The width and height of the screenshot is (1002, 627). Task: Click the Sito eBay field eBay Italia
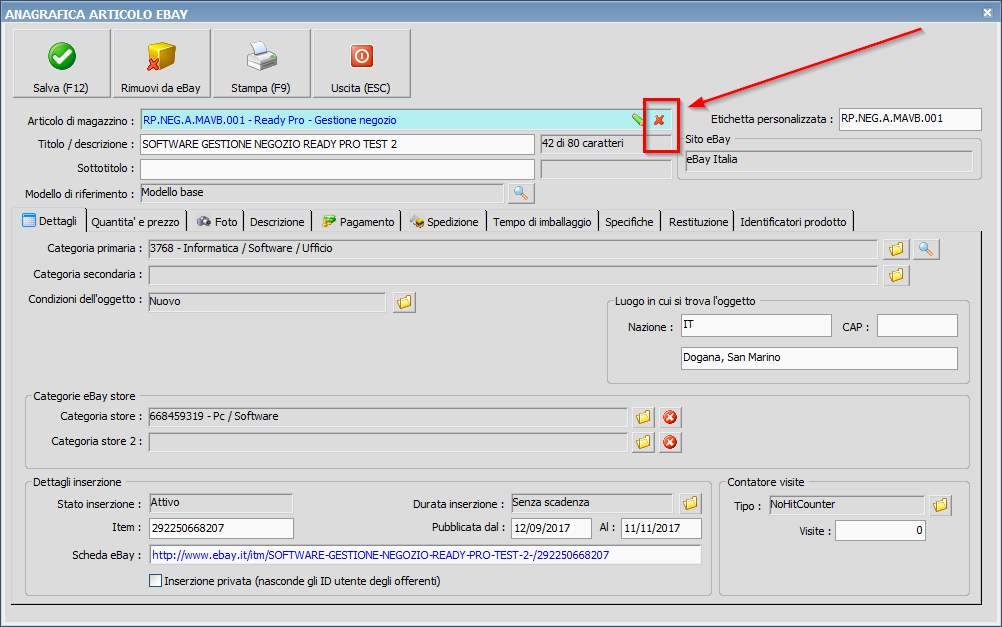(829, 161)
